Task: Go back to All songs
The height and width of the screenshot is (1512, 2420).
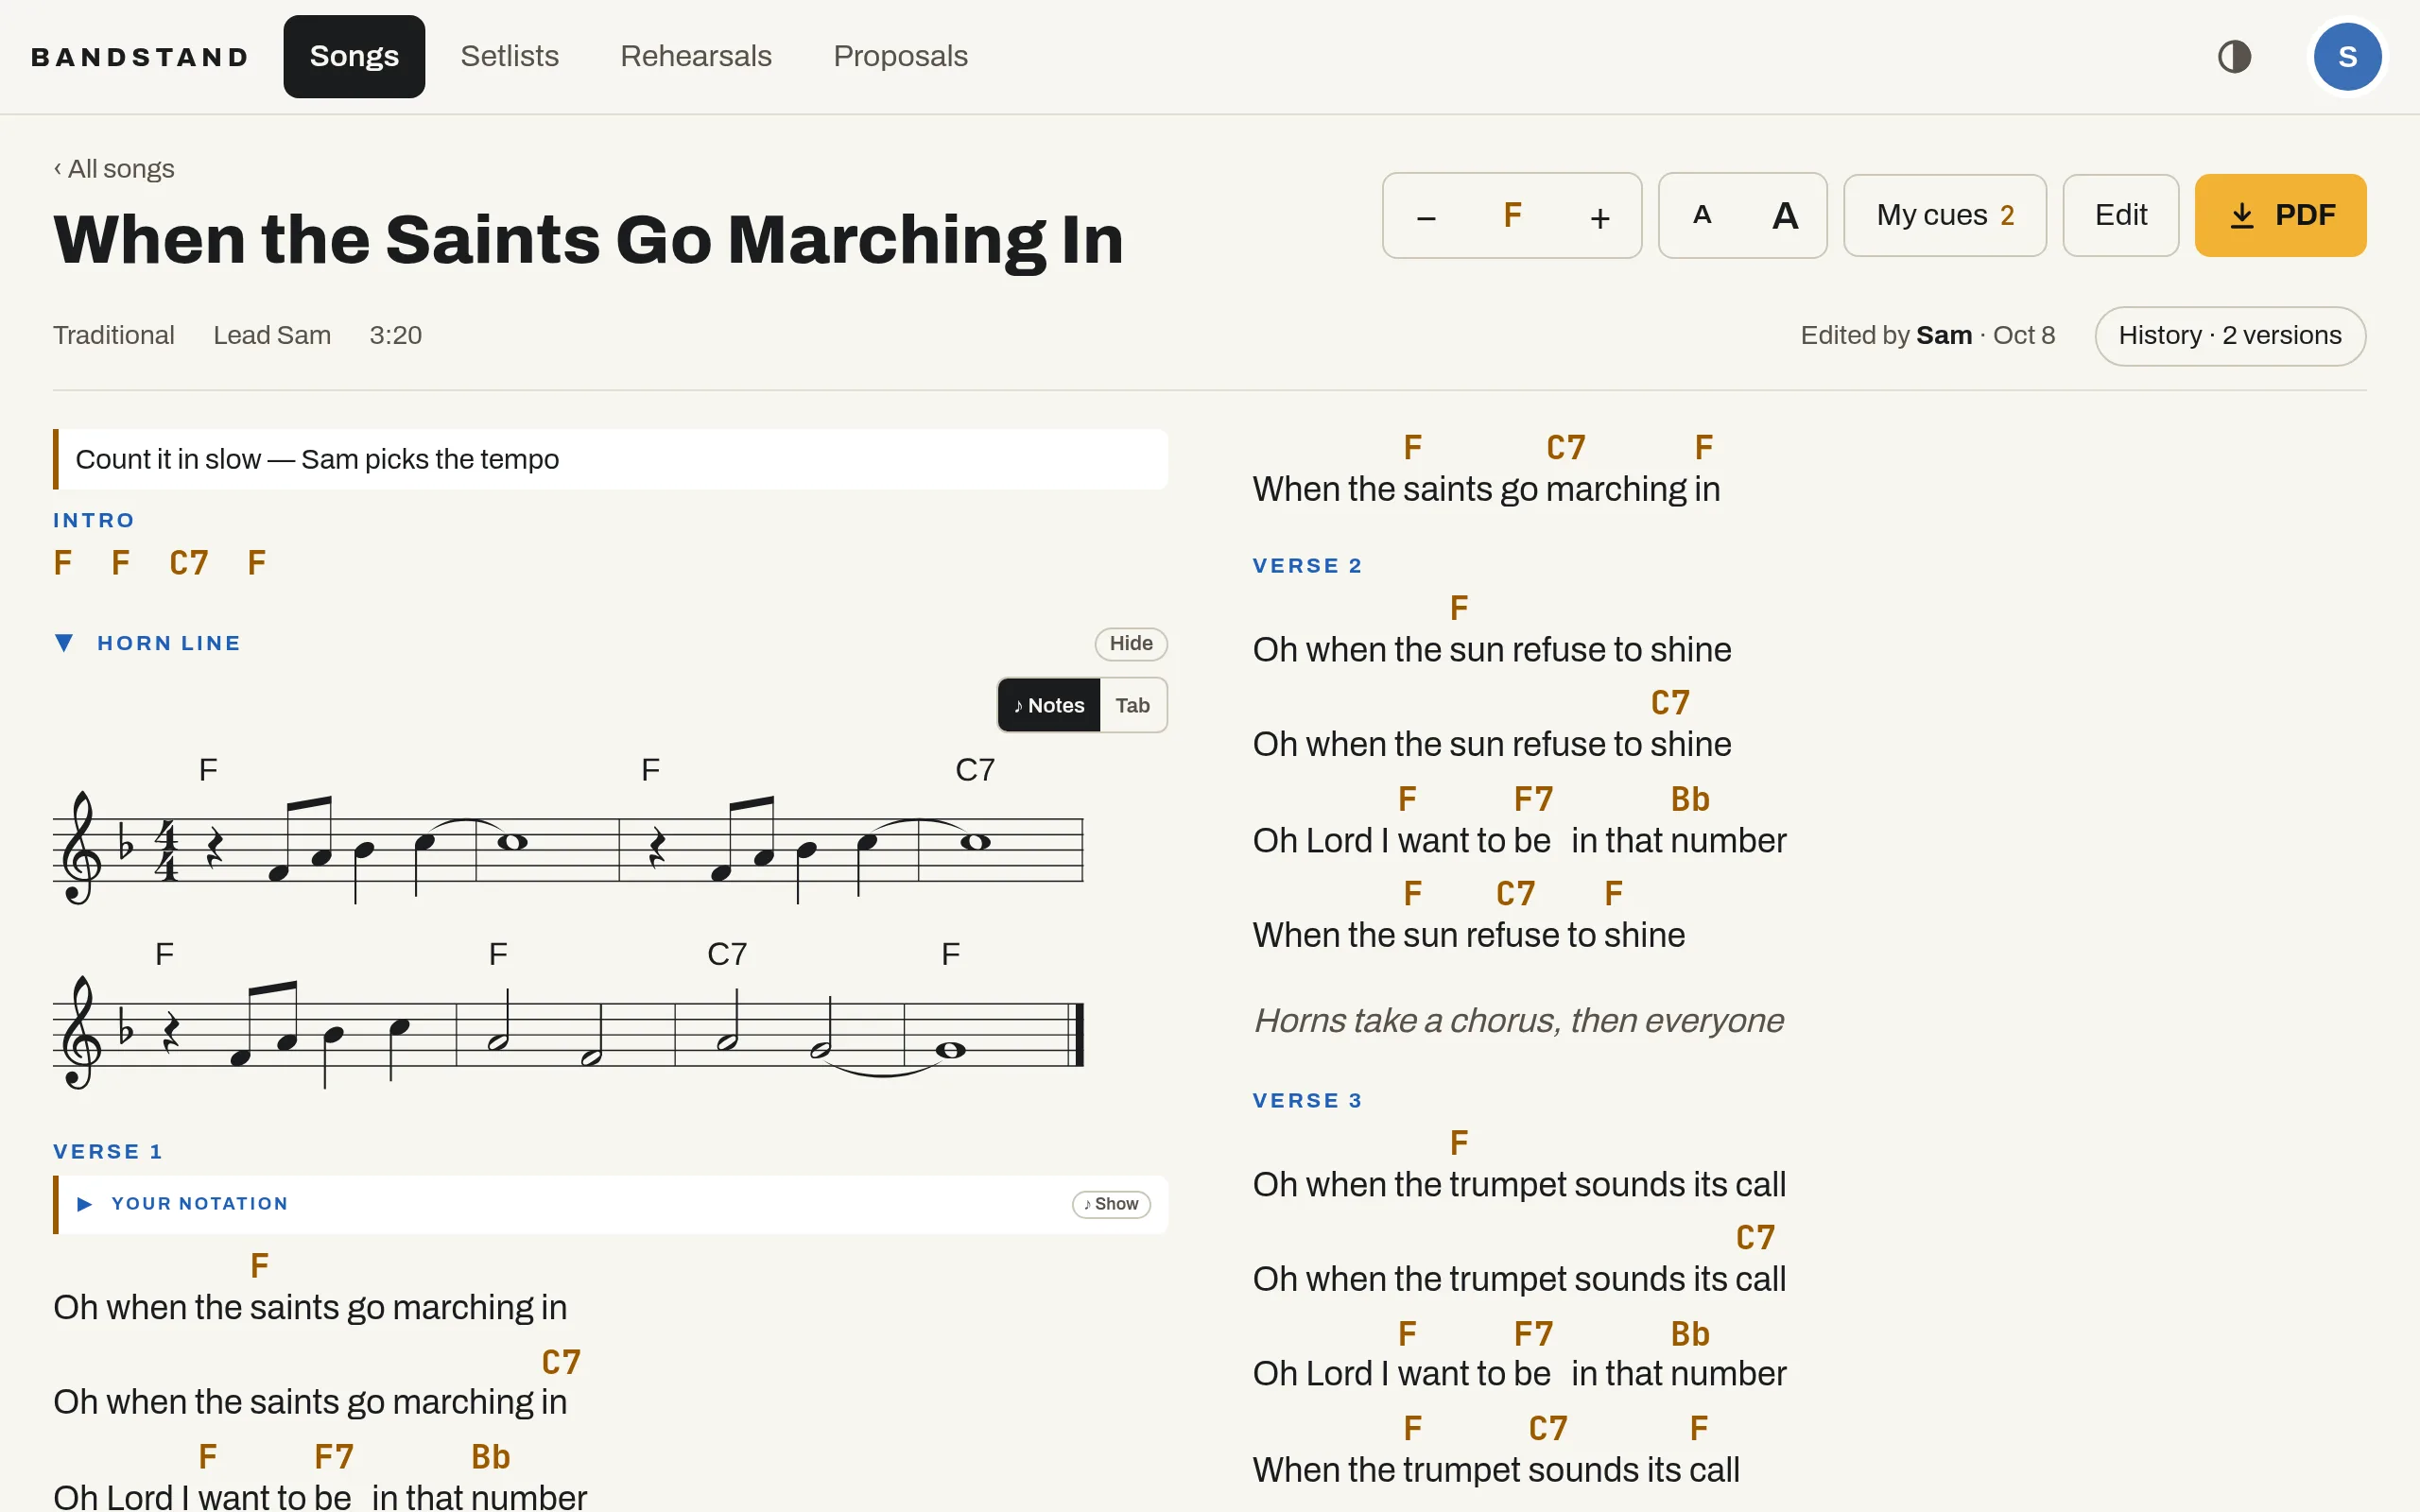Action: 114,168
